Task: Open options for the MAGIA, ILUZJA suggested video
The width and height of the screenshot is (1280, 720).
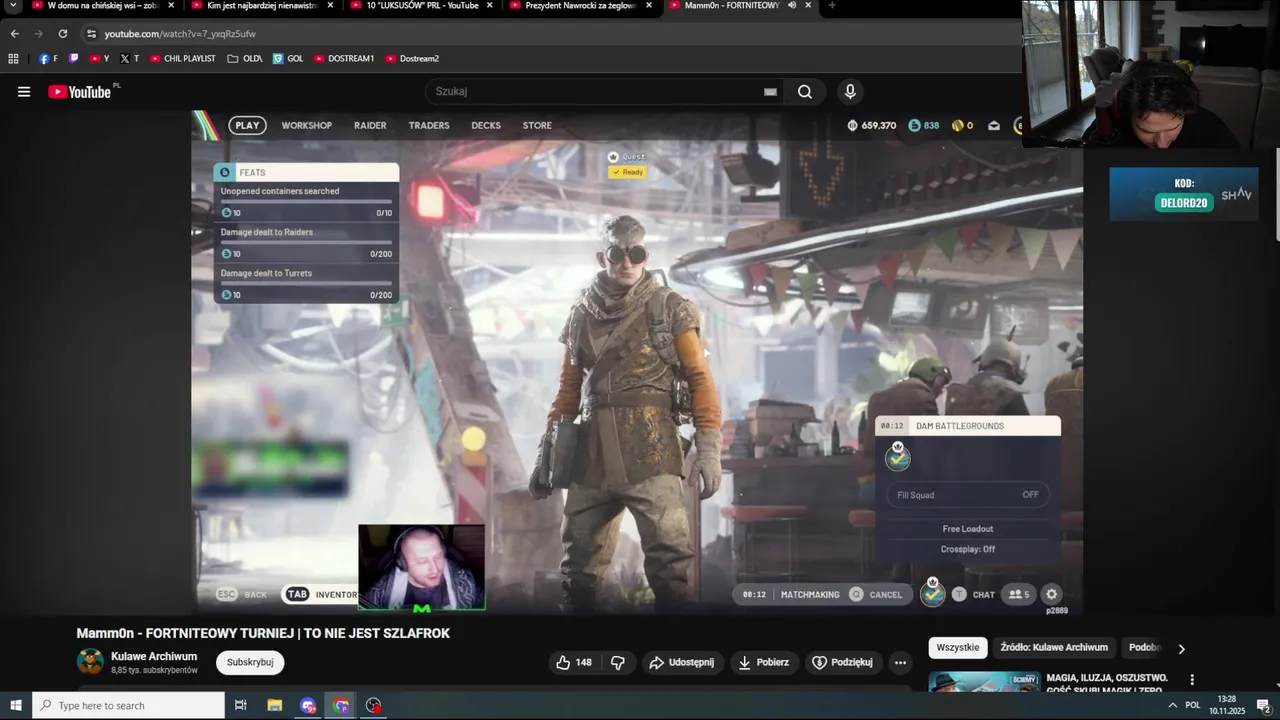Action: 1191,680
